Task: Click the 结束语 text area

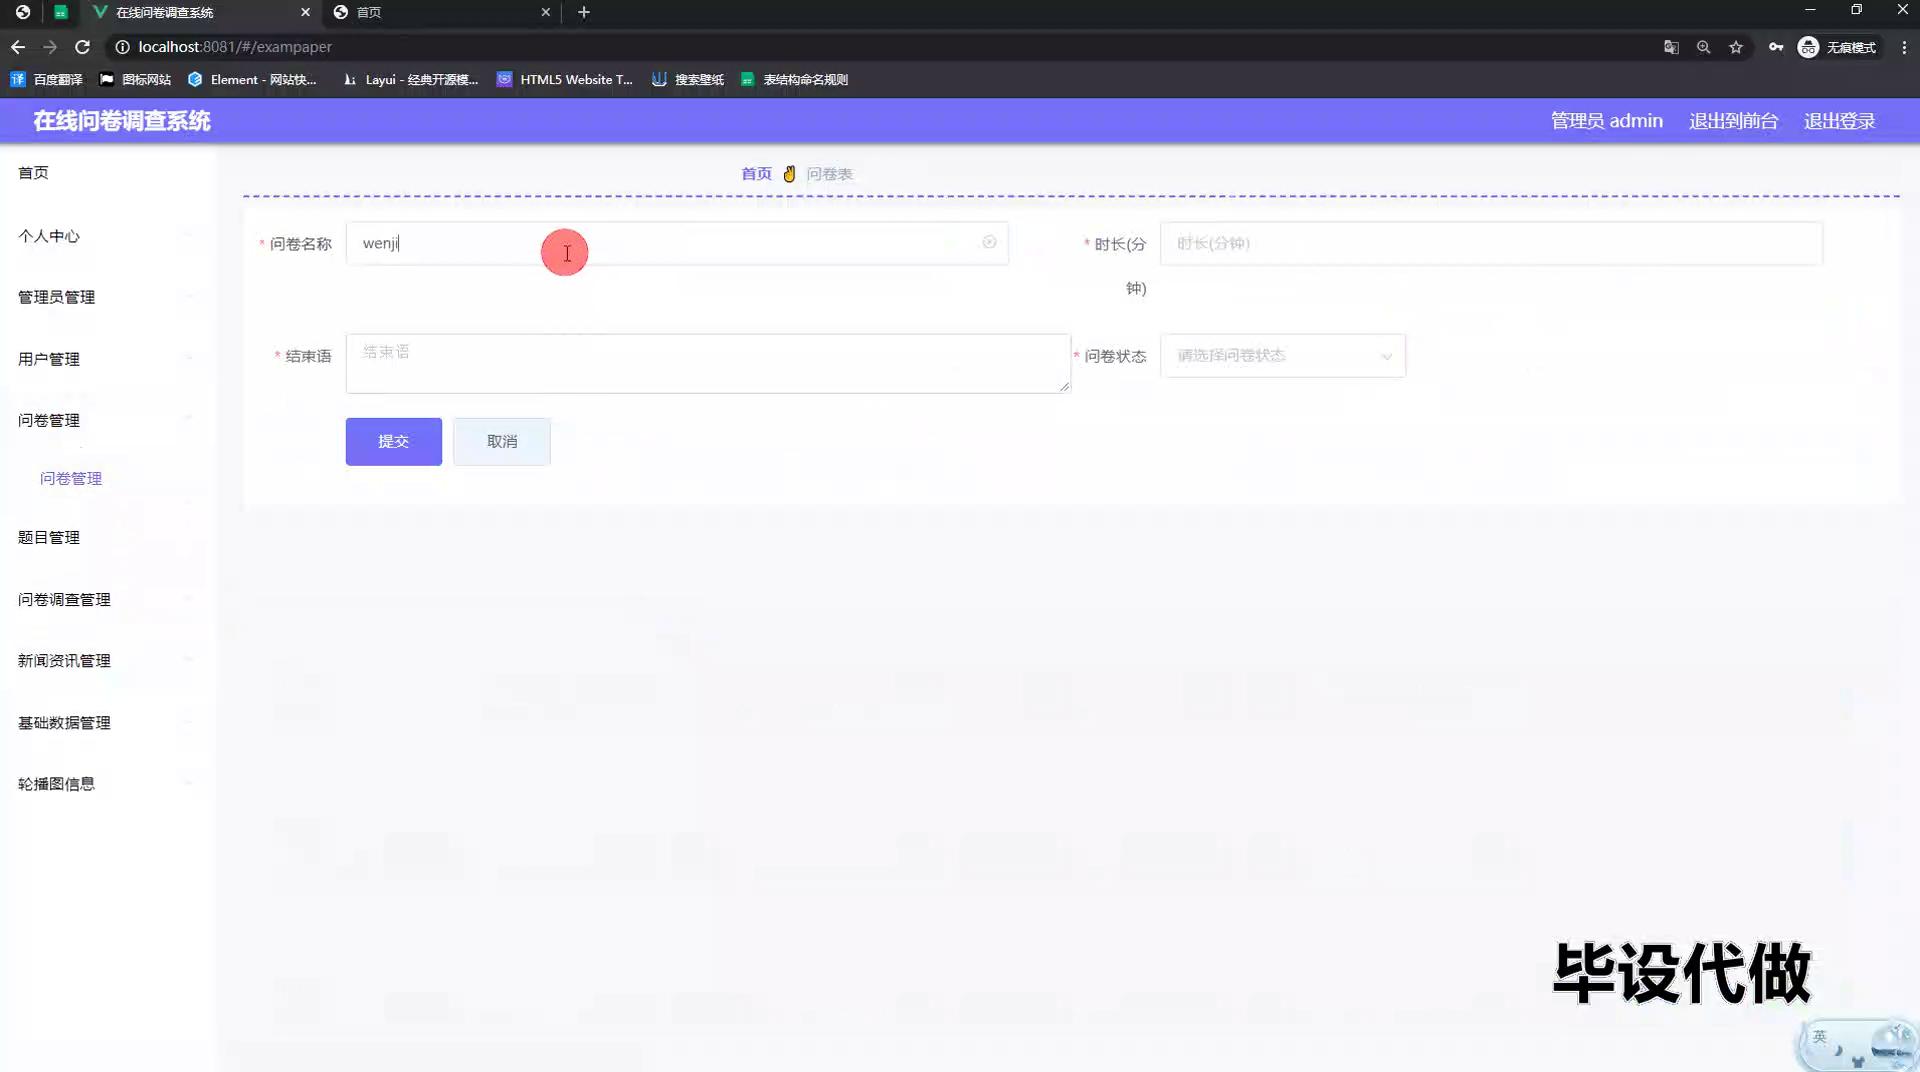Action: (707, 363)
